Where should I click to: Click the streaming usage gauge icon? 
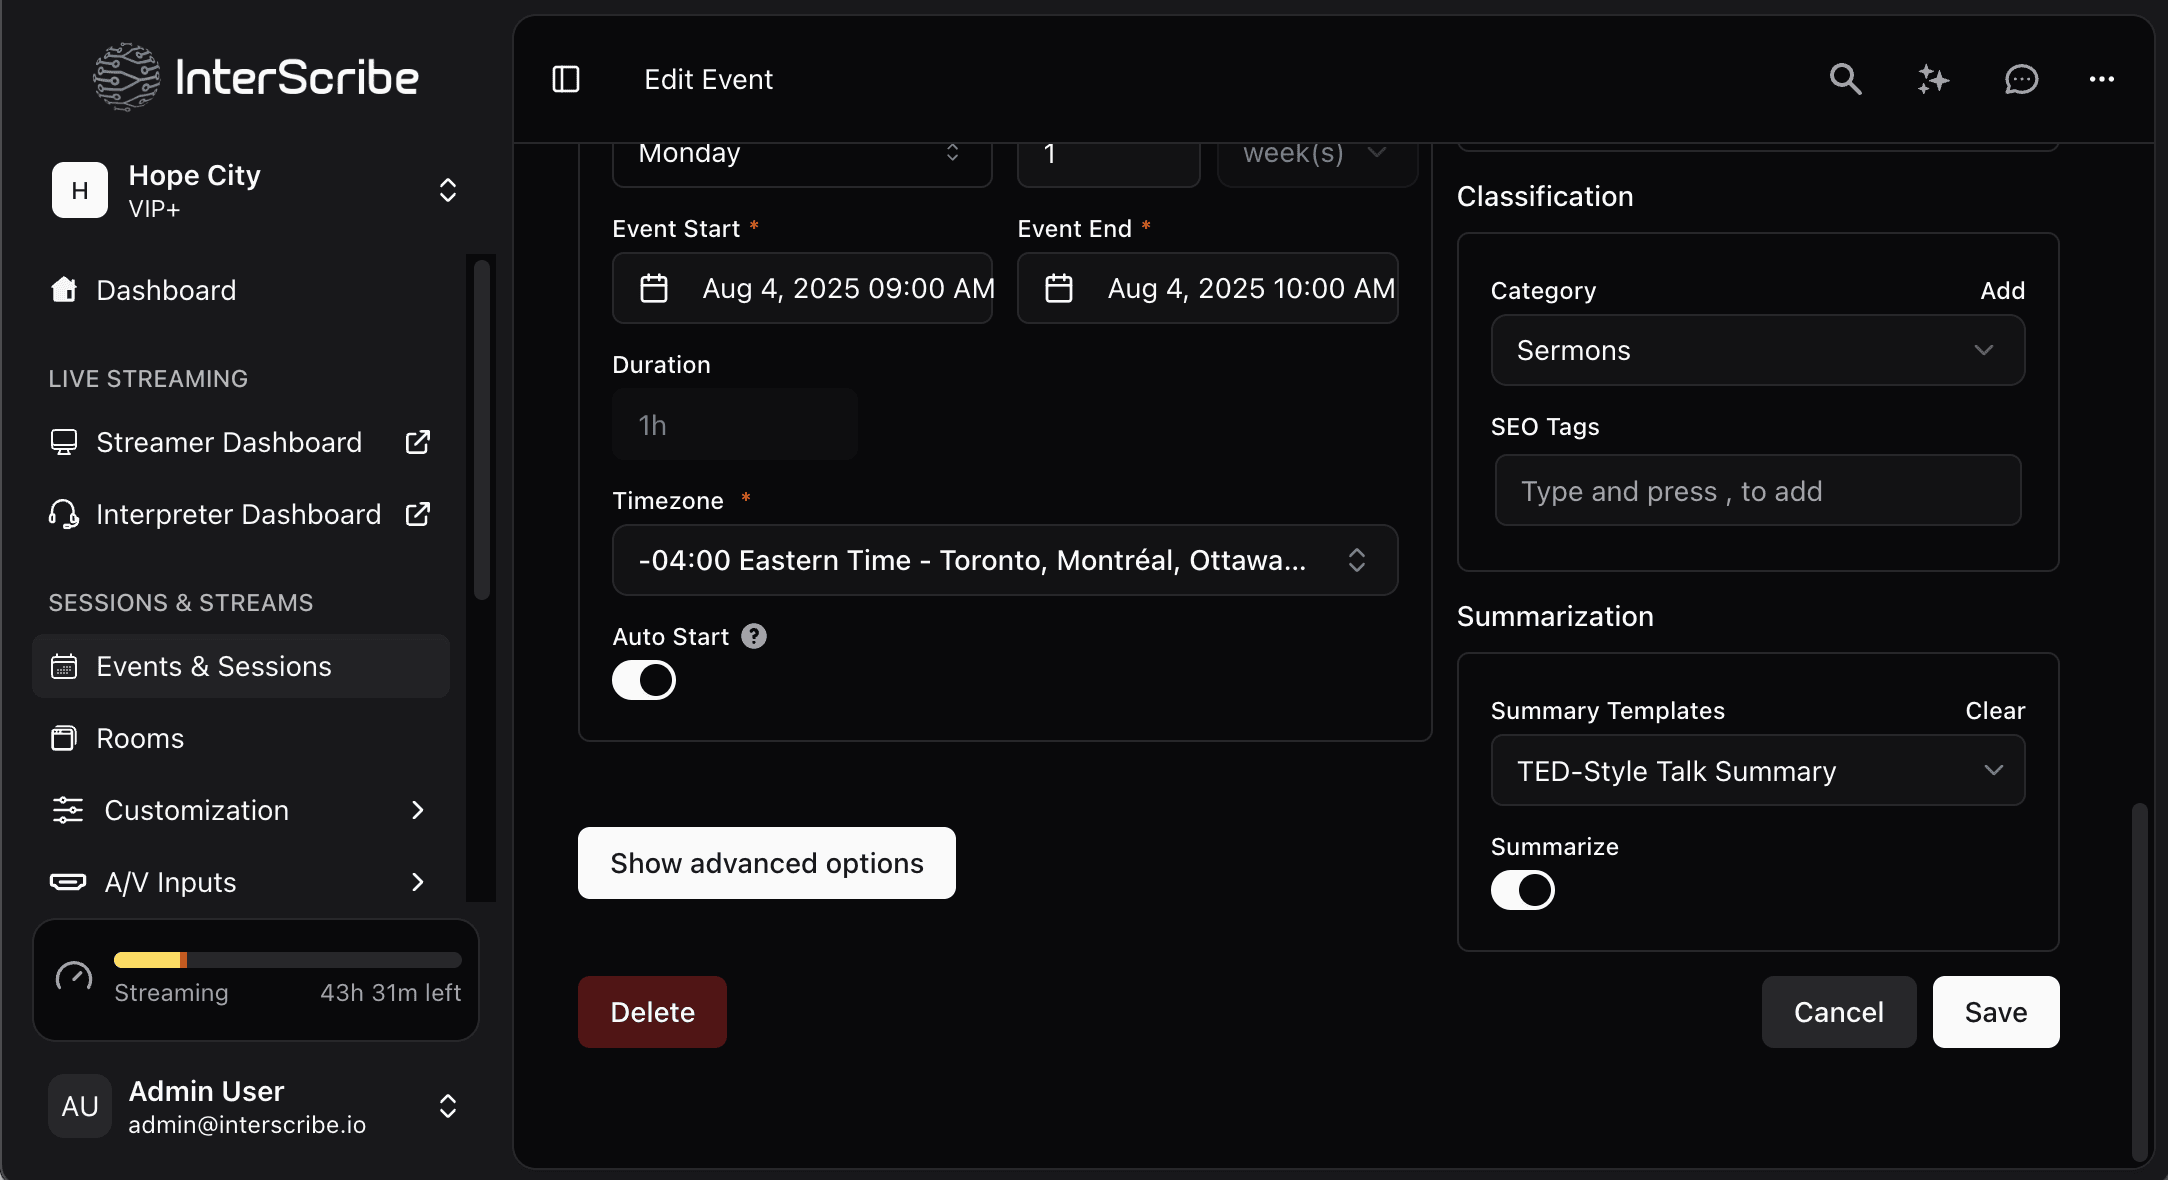[x=74, y=976]
